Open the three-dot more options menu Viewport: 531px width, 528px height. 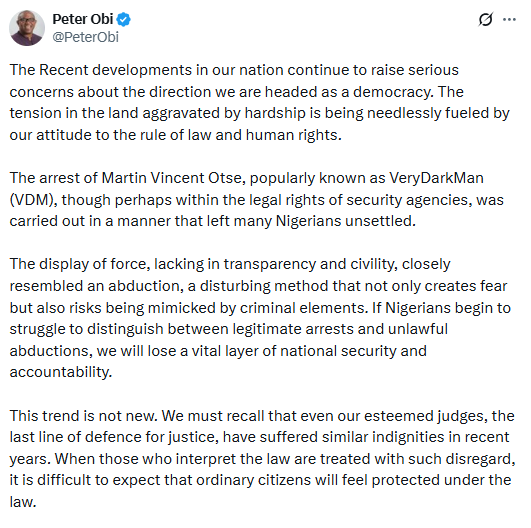509,20
